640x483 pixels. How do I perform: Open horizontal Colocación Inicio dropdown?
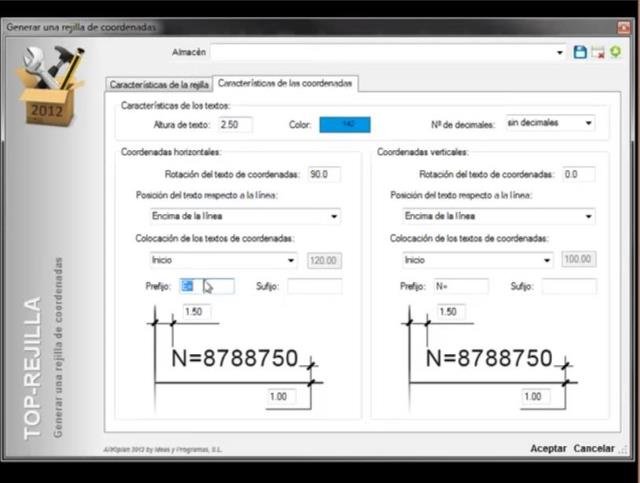pyautogui.click(x=291, y=260)
